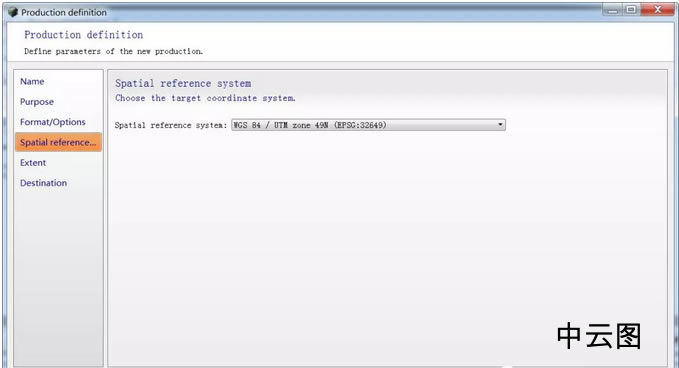Click the 'Spatial reference system:' label
Viewport: 679px width, 368px height.
[171, 125]
